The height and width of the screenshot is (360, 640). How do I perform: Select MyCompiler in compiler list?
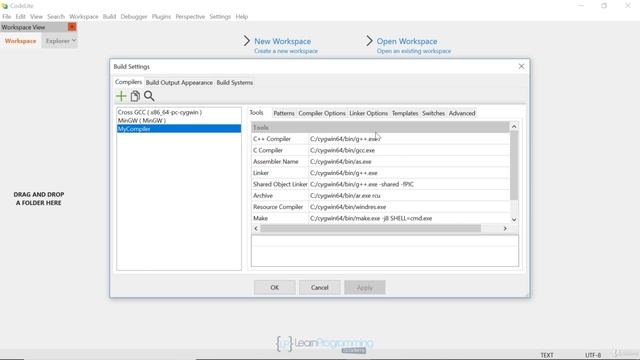pos(179,129)
